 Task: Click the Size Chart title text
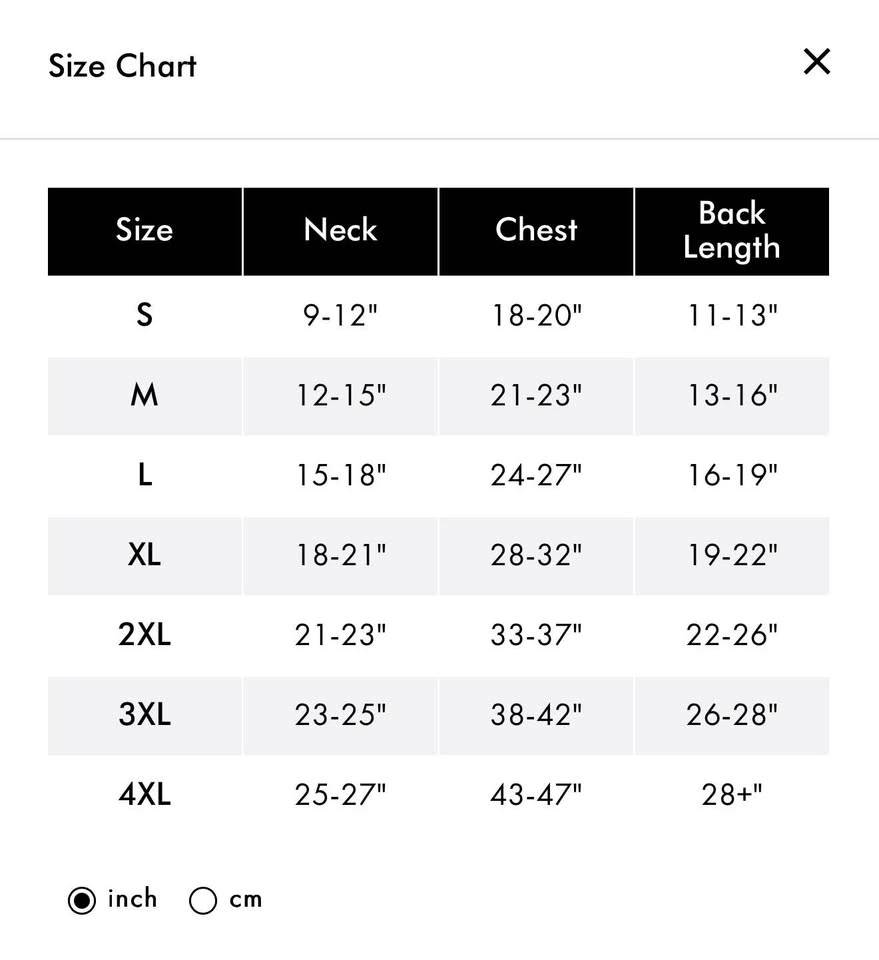click(122, 66)
